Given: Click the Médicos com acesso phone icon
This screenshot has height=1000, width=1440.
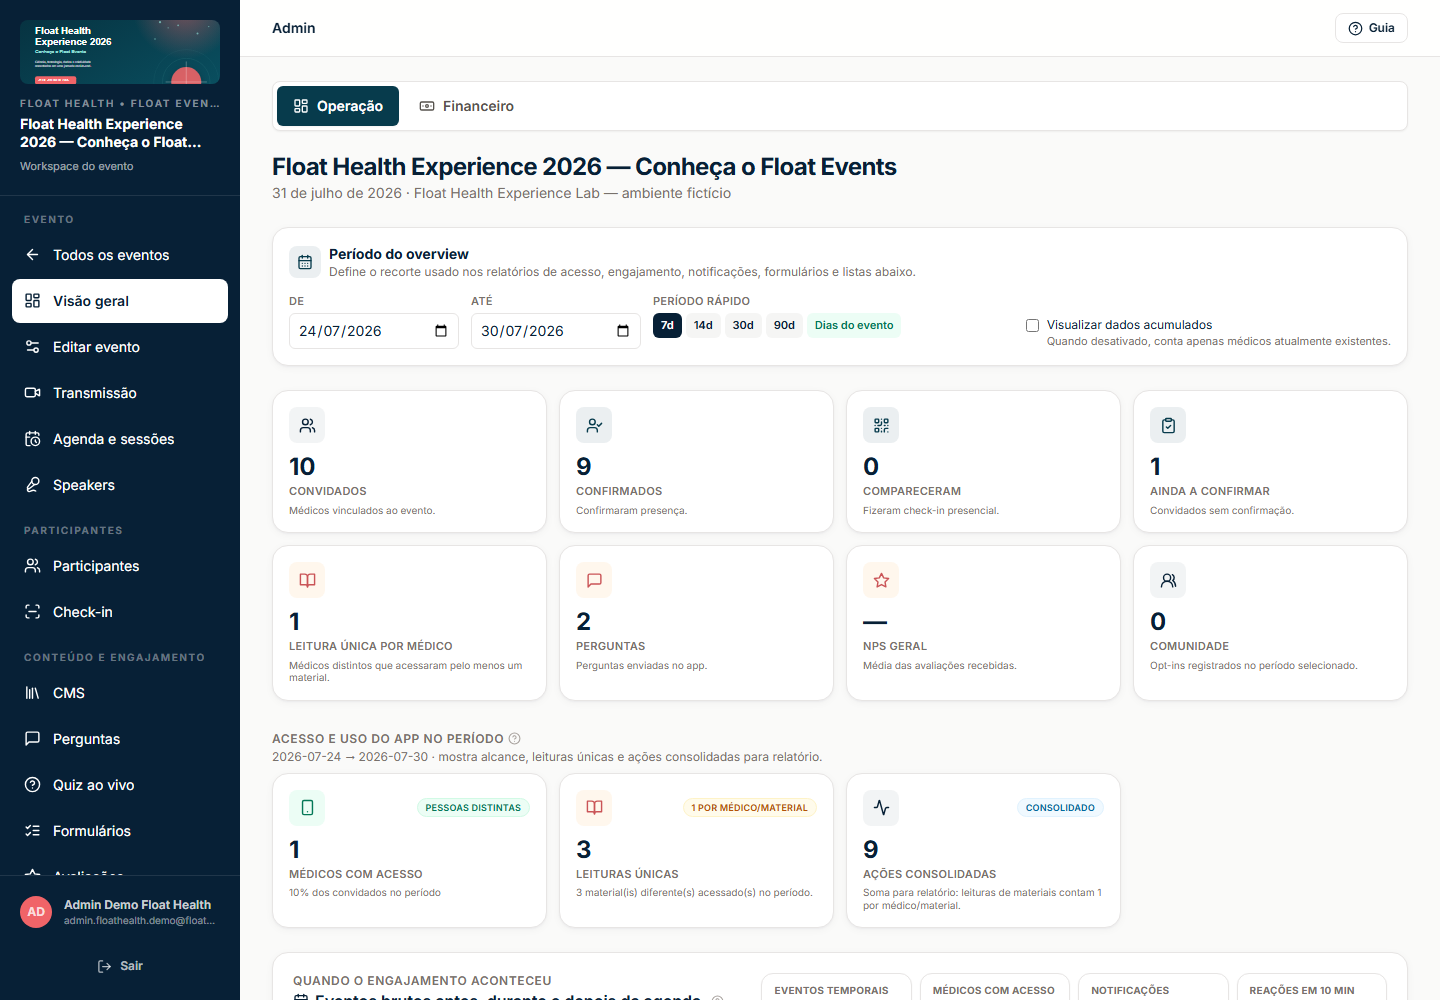Looking at the screenshot, I should pyautogui.click(x=307, y=807).
